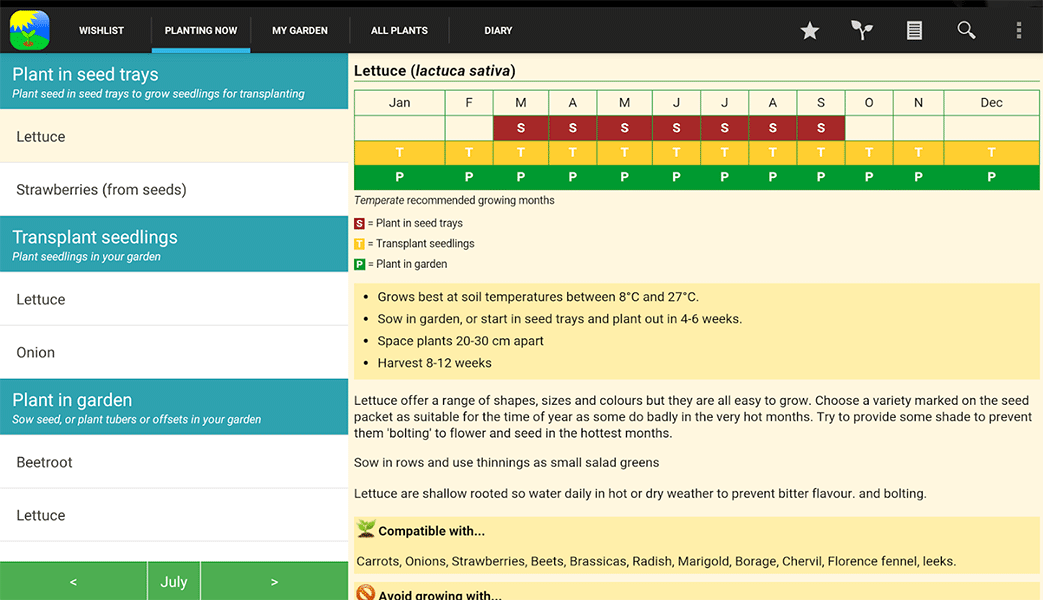Tap the star favorites icon

[809, 31]
